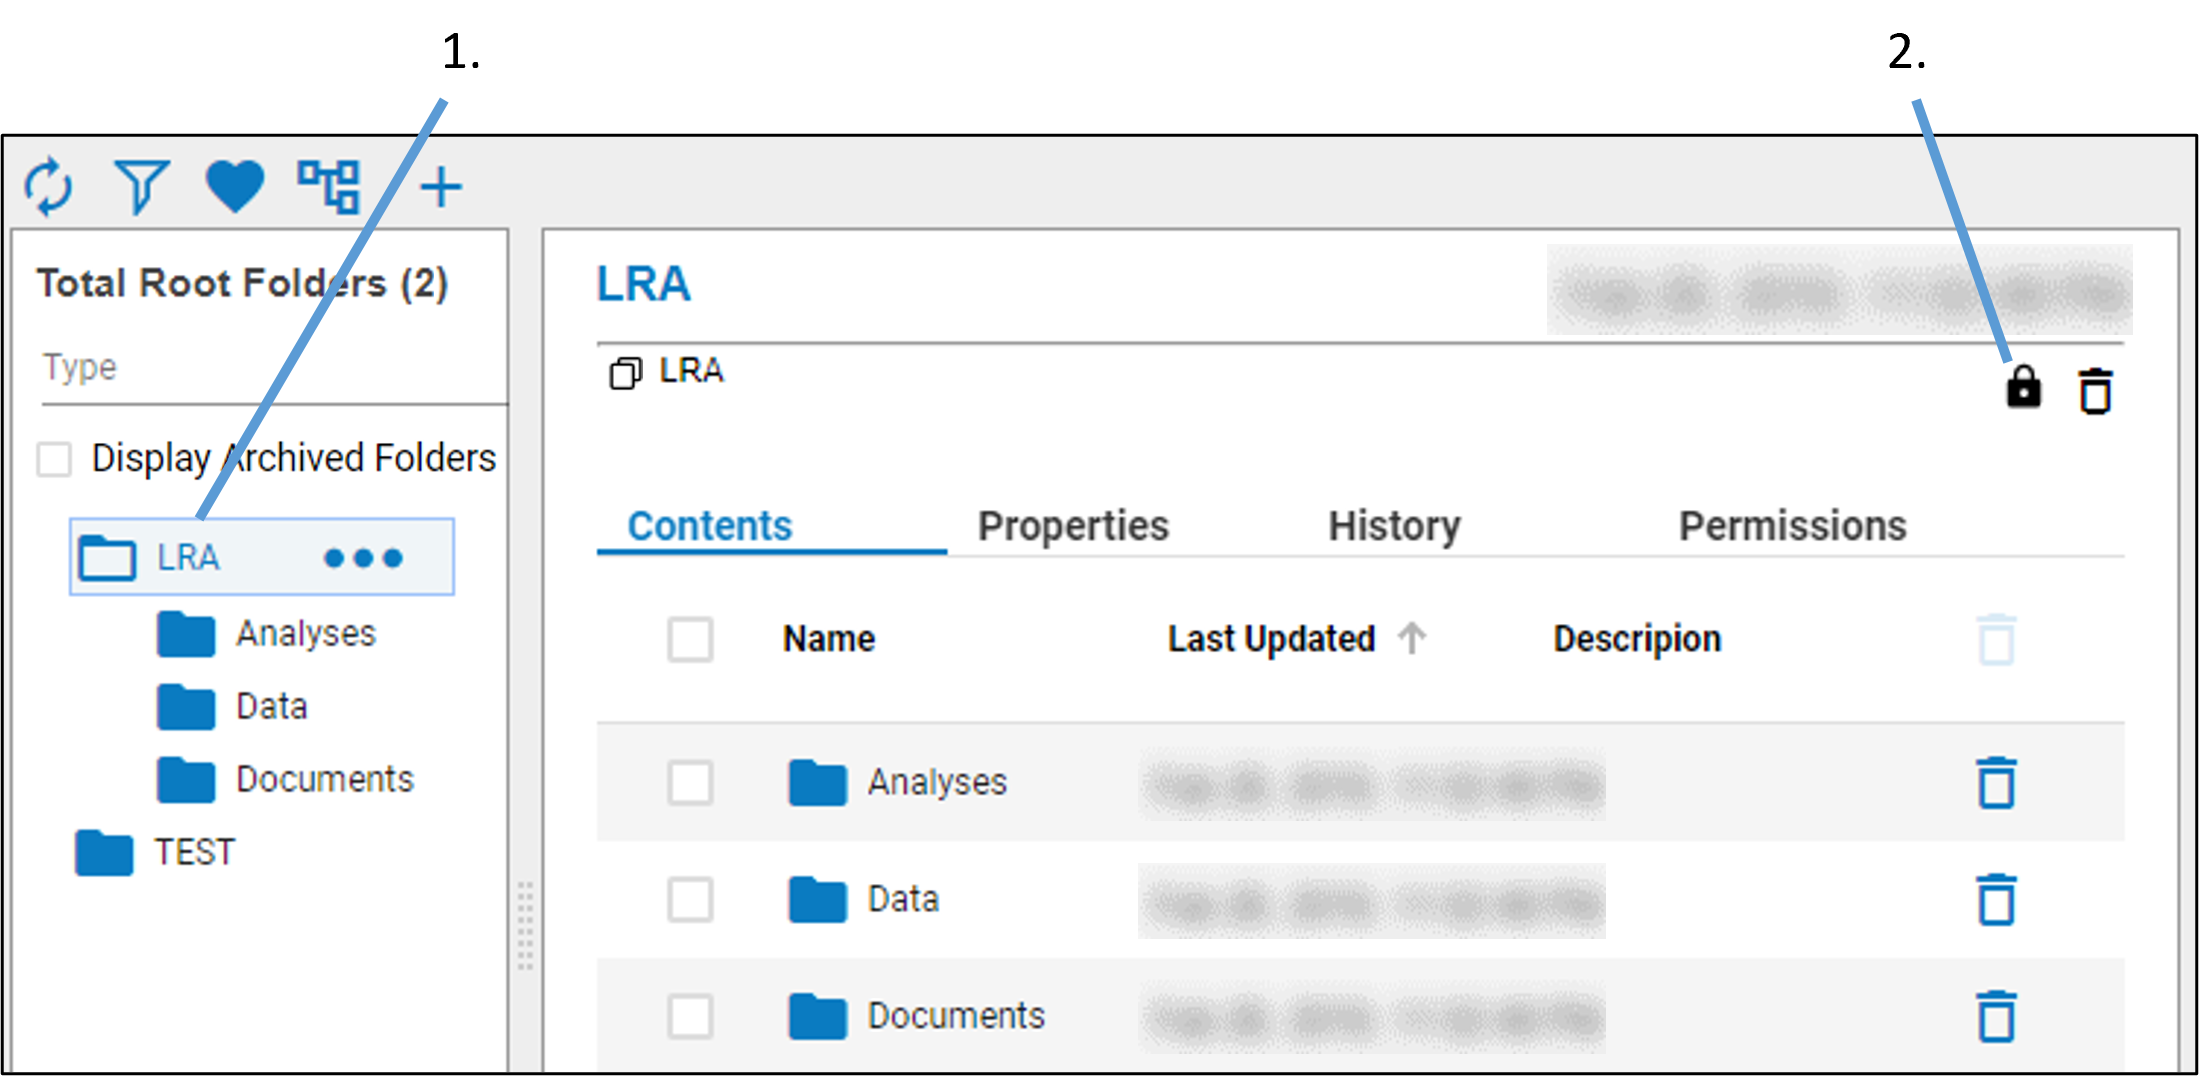Select the Data row checkbox

tap(690, 899)
